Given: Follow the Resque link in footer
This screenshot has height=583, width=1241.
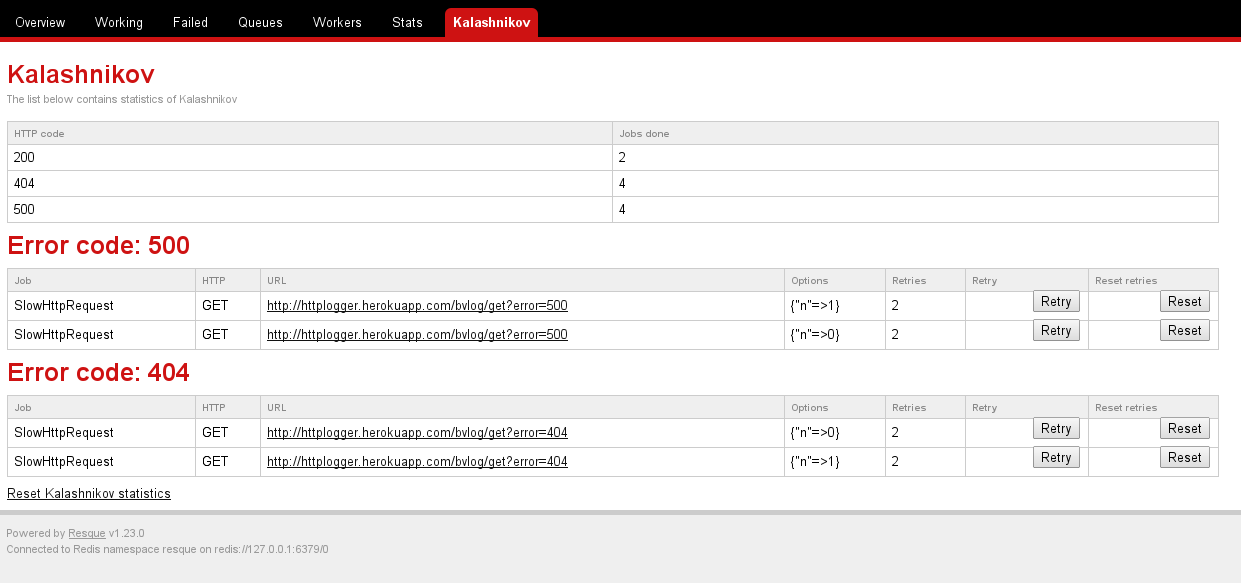Looking at the screenshot, I should [x=87, y=534].
